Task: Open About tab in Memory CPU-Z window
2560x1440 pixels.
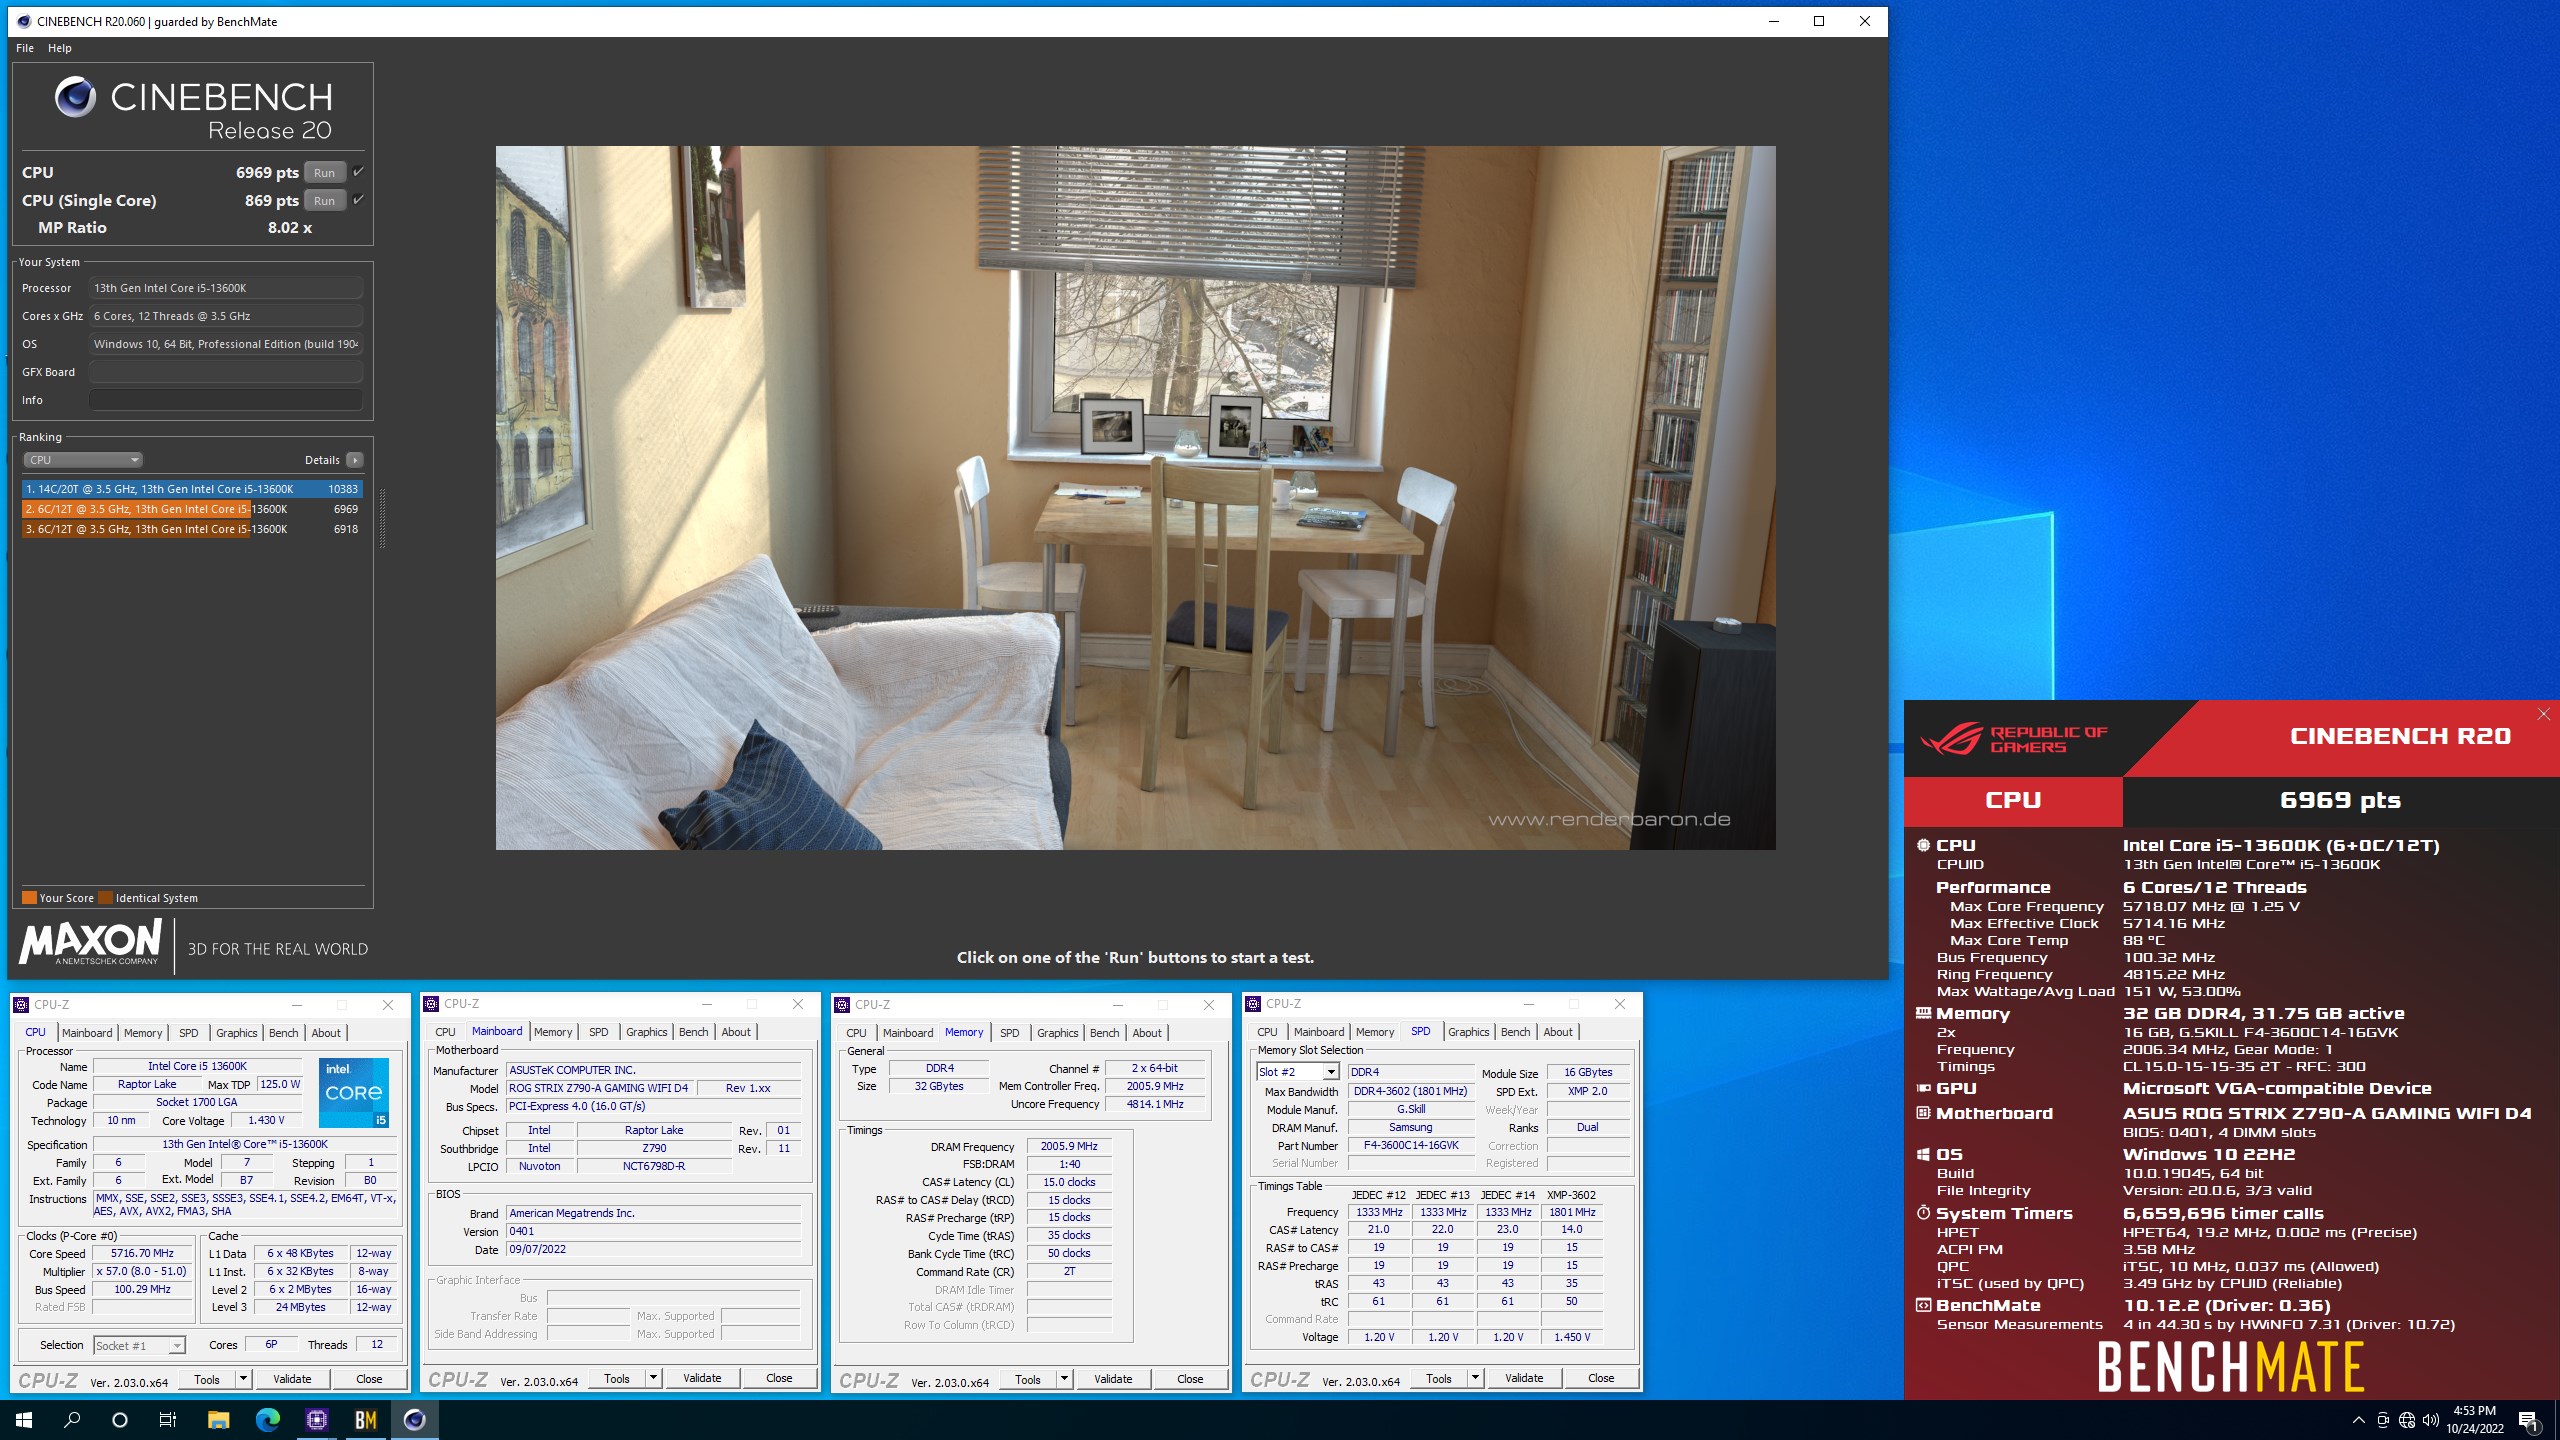Action: tap(1147, 1033)
